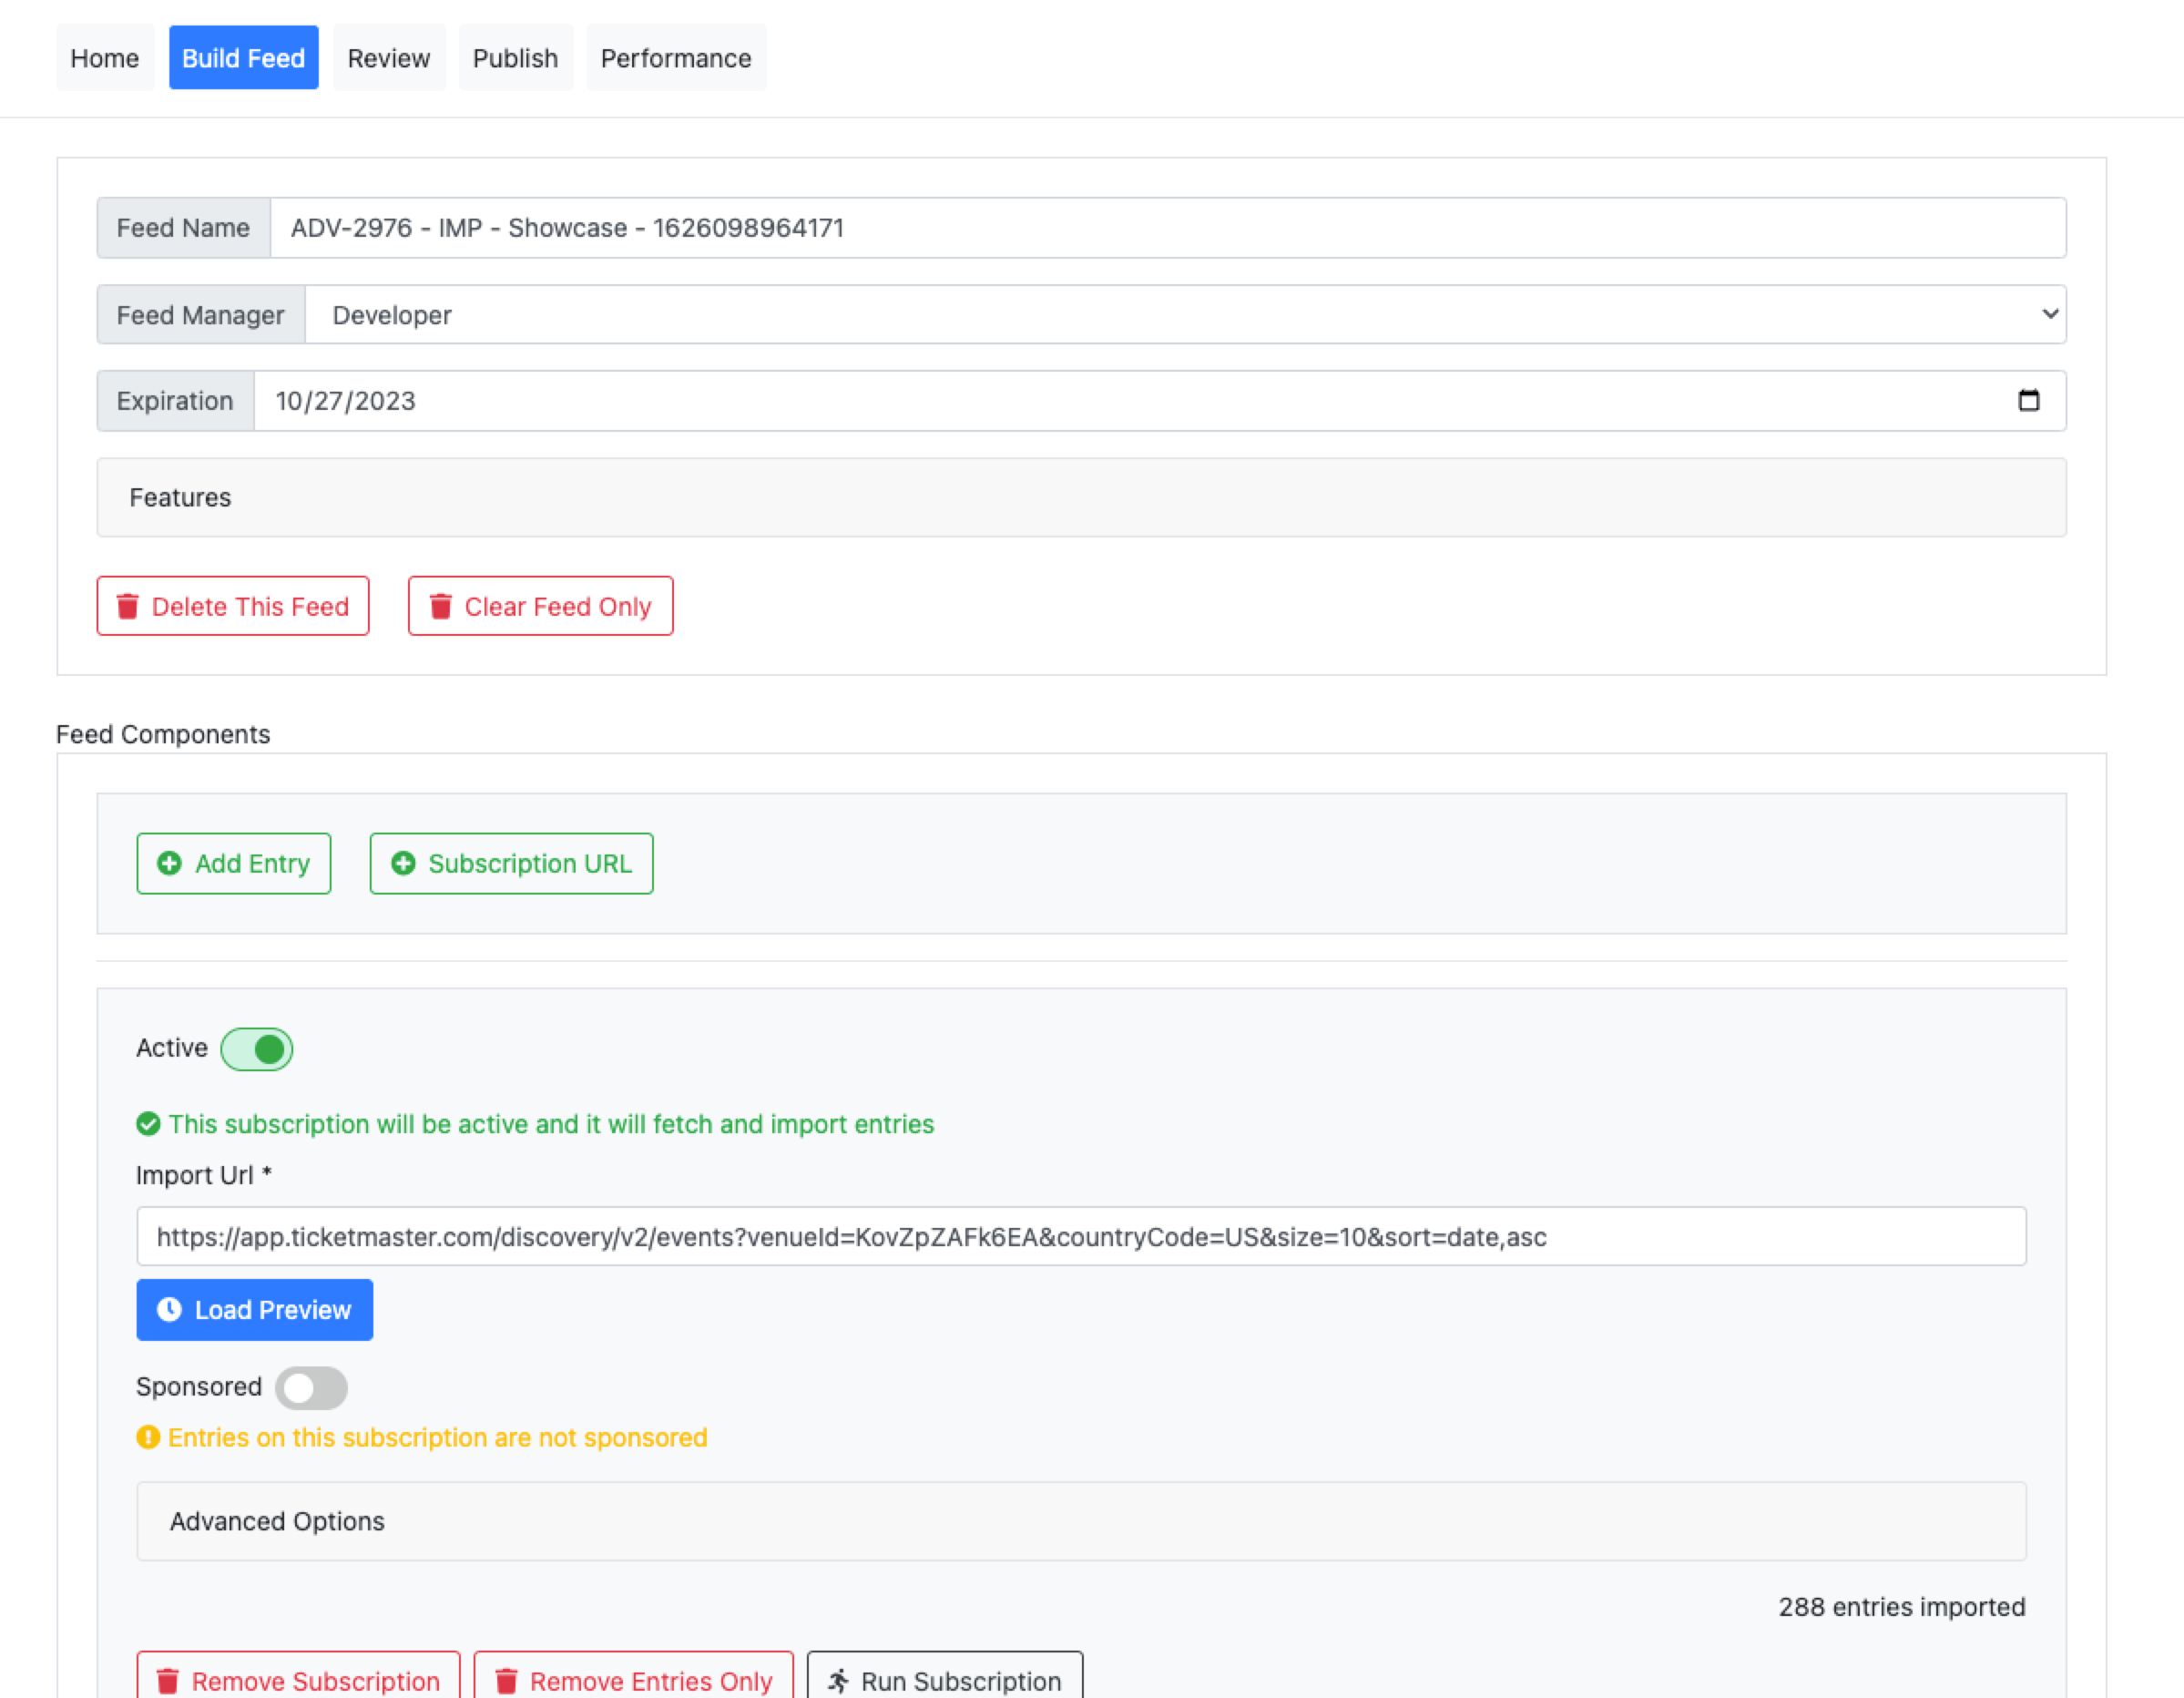
Task: Click plus icon on Subscription URL button
Action: pyautogui.click(x=403, y=863)
